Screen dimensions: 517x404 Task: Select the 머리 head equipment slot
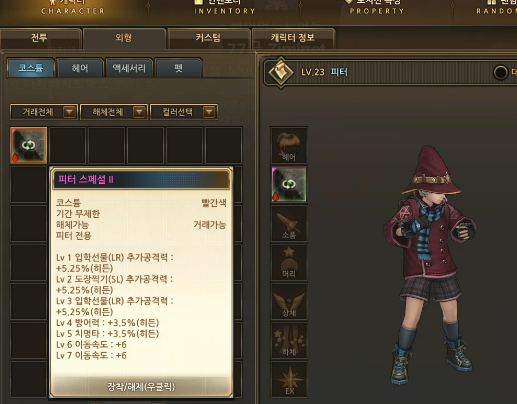289,262
